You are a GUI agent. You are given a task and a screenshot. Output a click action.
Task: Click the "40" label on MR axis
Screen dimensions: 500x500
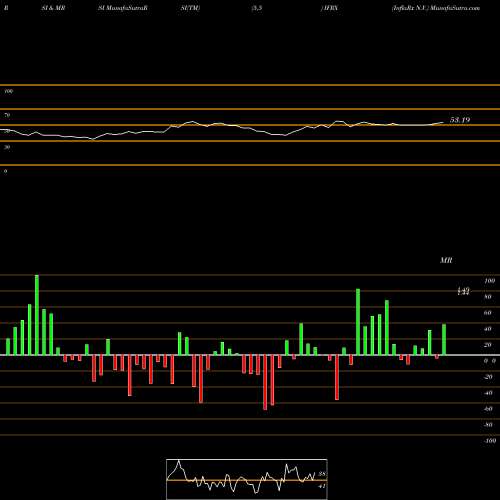tap(488, 329)
